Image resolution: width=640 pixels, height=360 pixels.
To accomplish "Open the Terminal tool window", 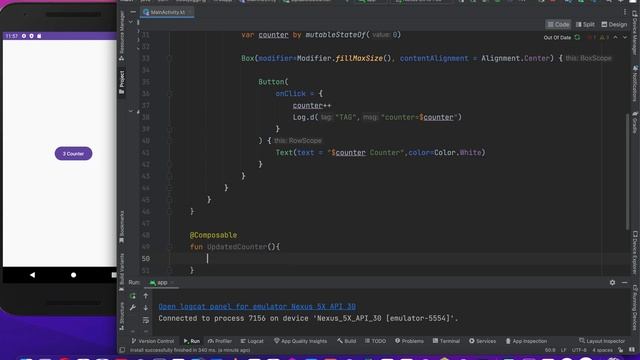I will pyautogui.click(x=446, y=341).
